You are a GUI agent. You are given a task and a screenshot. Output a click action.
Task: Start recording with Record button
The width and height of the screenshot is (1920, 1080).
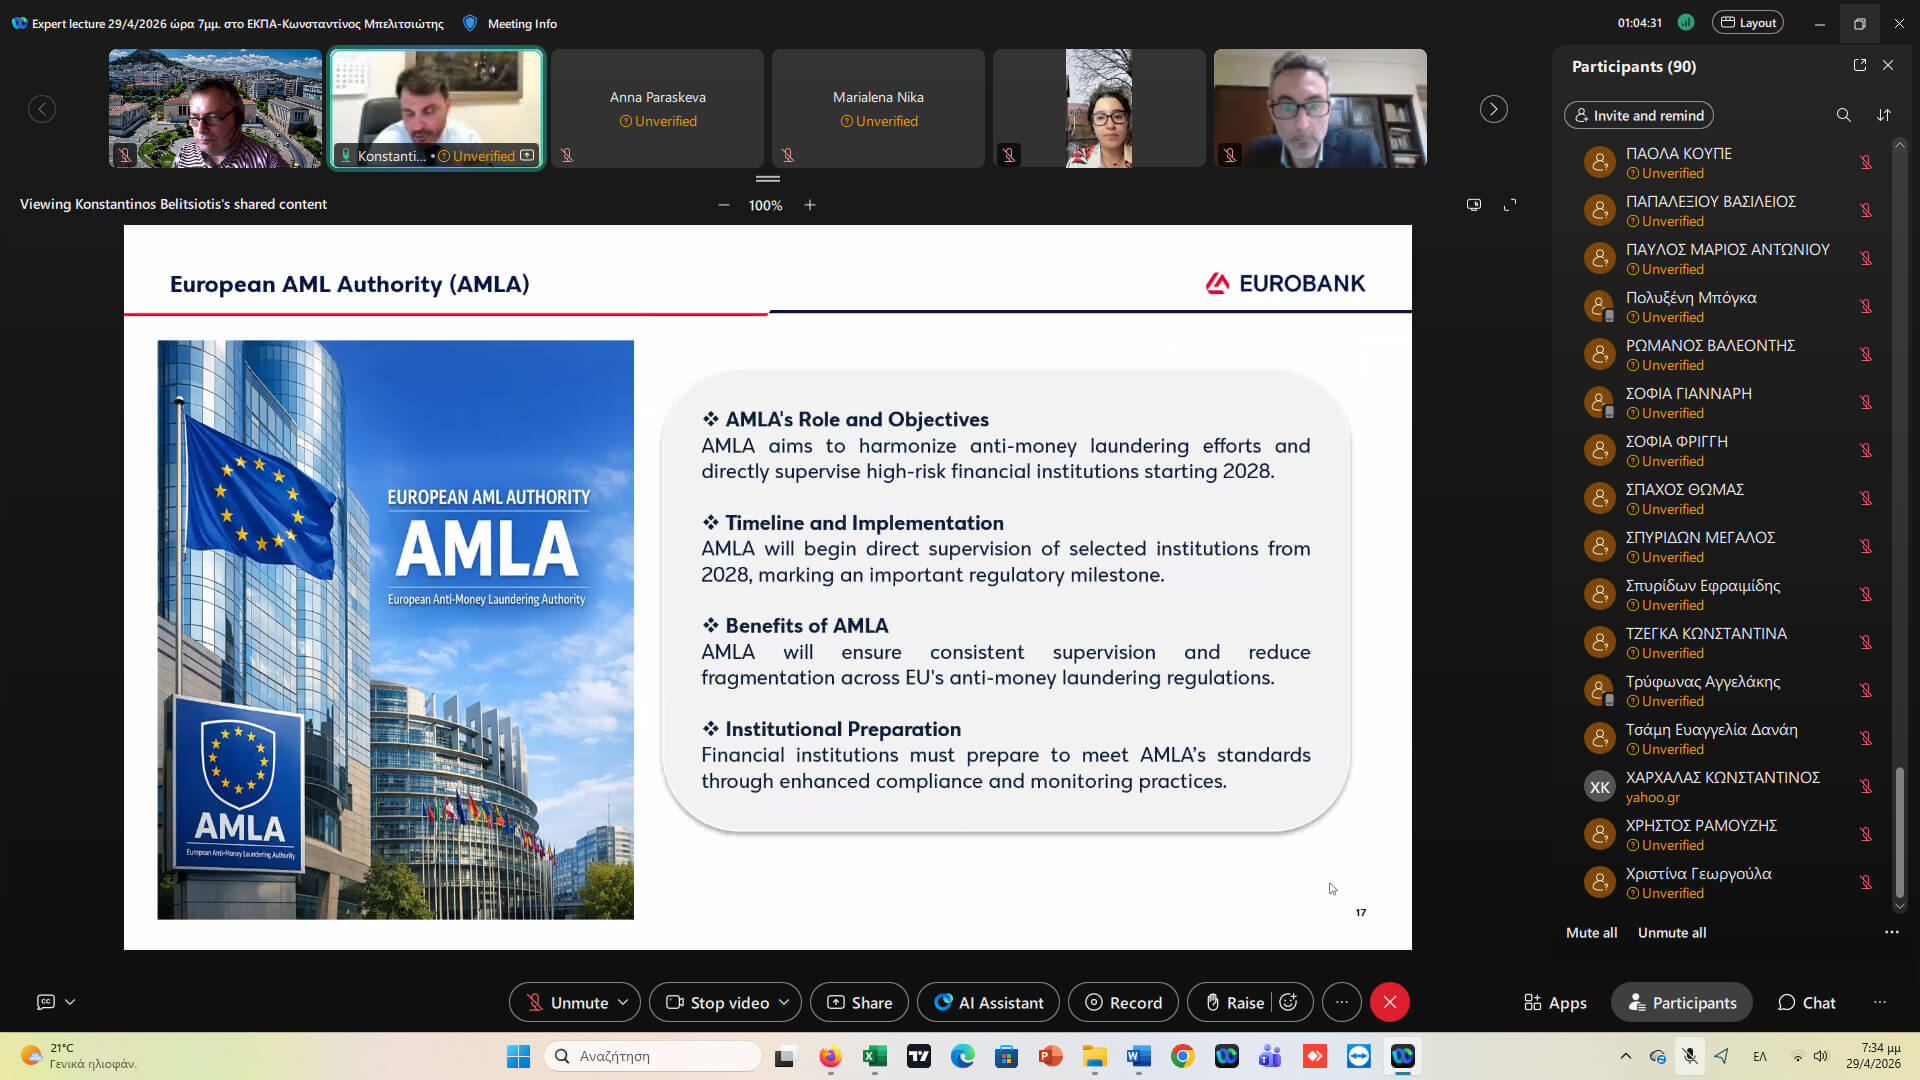pyautogui.click(x=1123, y=1002)
